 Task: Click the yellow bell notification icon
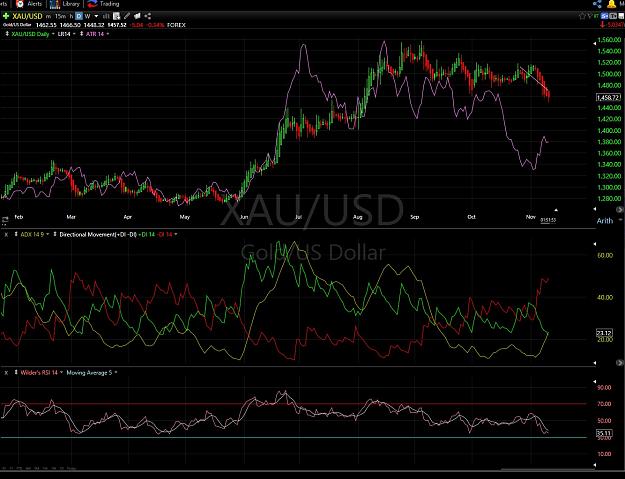pyautogui.click(x=611, y=4)
